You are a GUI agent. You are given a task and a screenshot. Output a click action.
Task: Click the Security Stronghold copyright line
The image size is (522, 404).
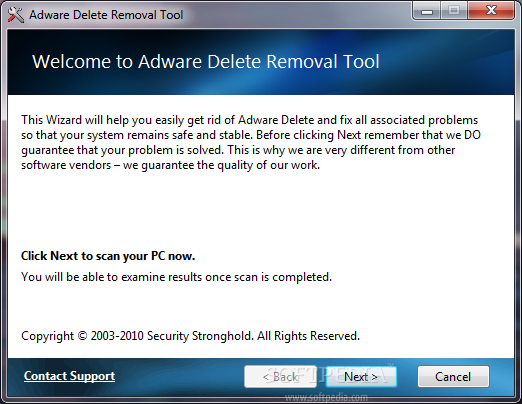click(x=190, y=336)
